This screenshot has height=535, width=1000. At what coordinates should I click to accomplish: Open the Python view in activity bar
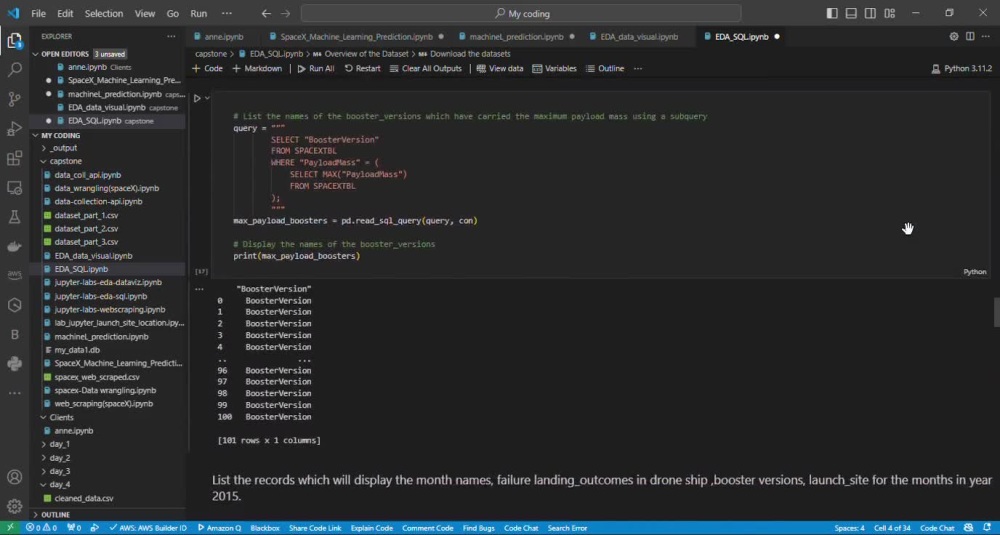pos(14,363)
